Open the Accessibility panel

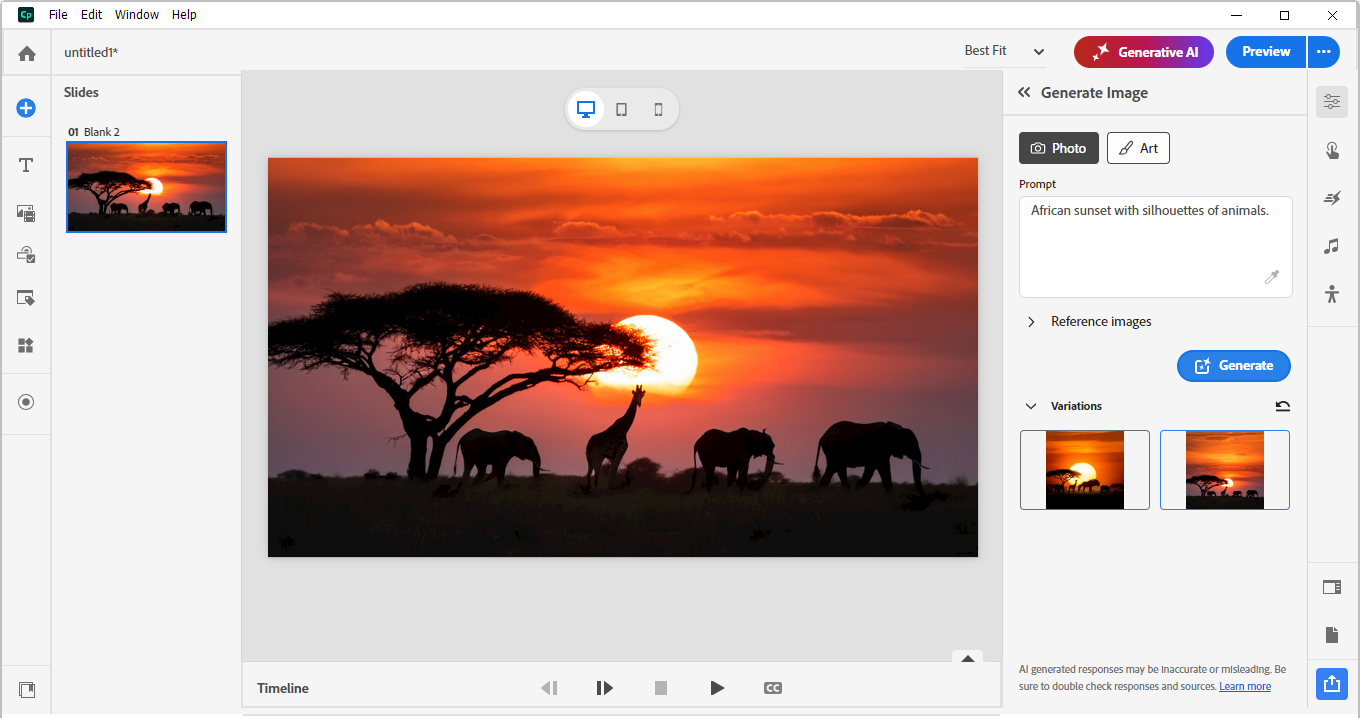[1331, 293]
